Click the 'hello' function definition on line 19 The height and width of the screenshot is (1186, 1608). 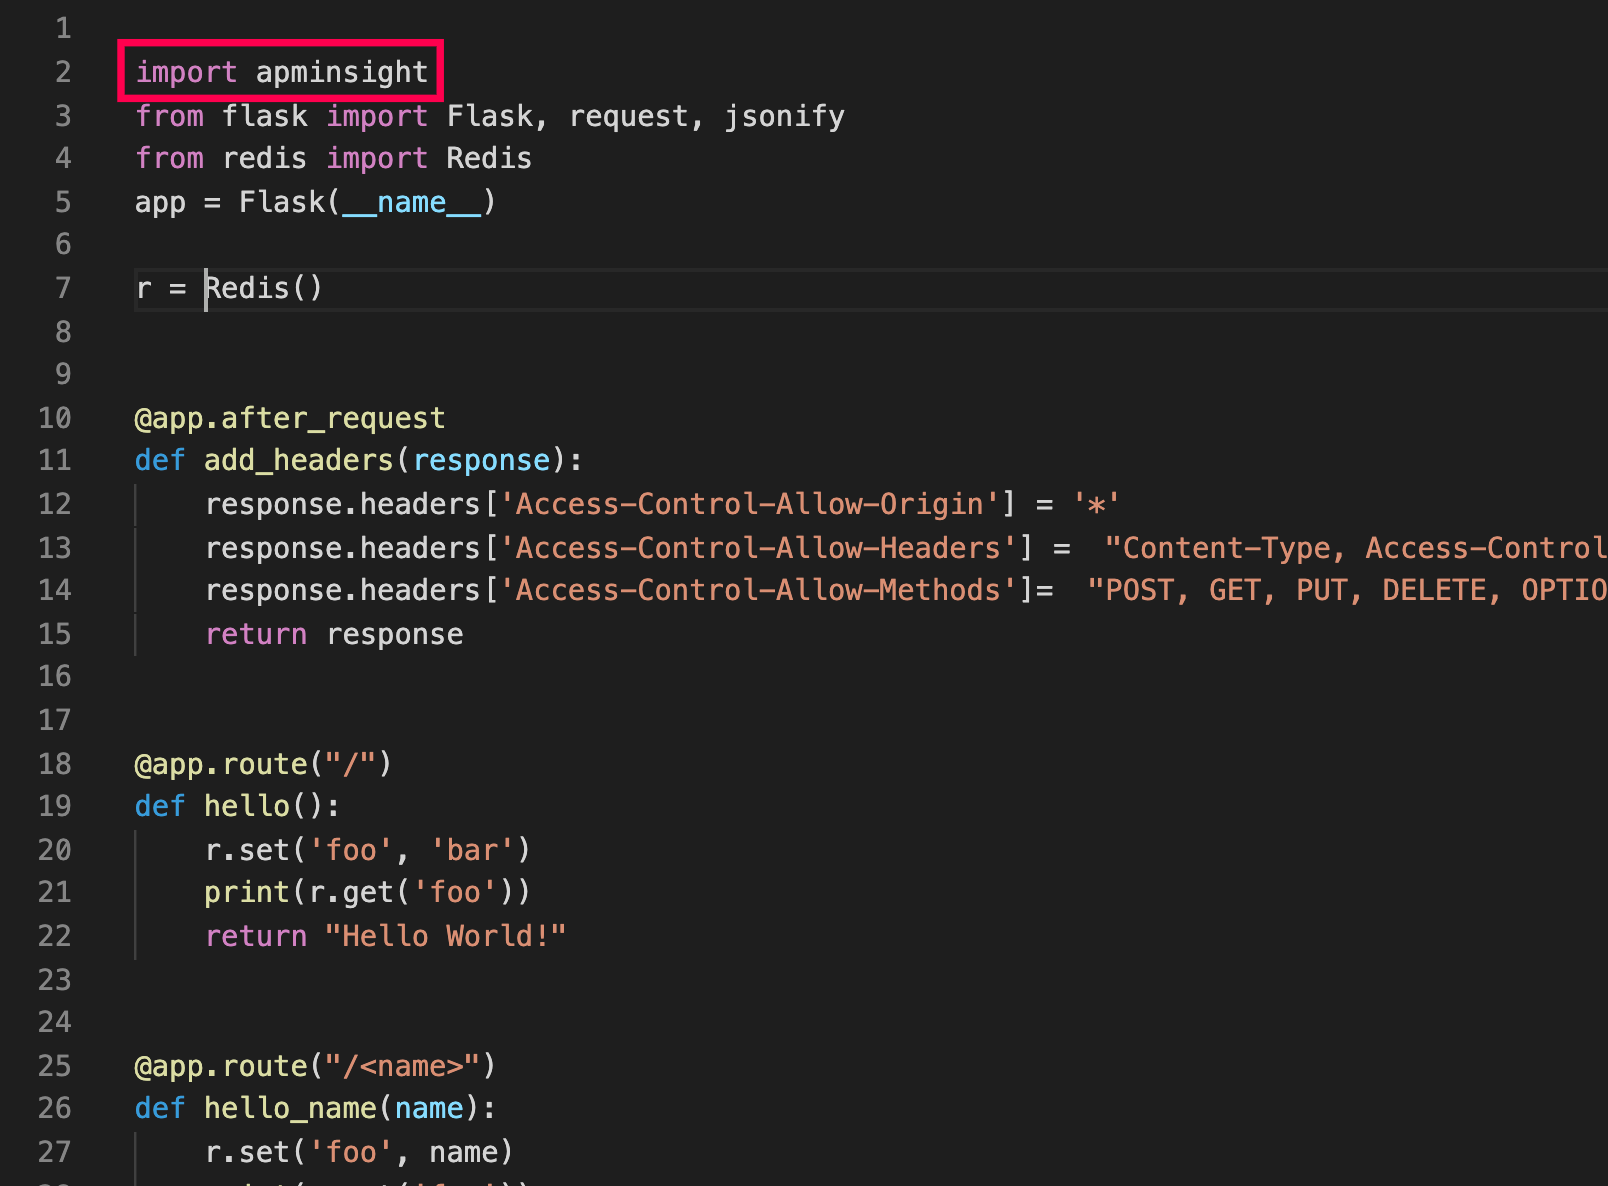pyautogui.click(x=247, y=806)
